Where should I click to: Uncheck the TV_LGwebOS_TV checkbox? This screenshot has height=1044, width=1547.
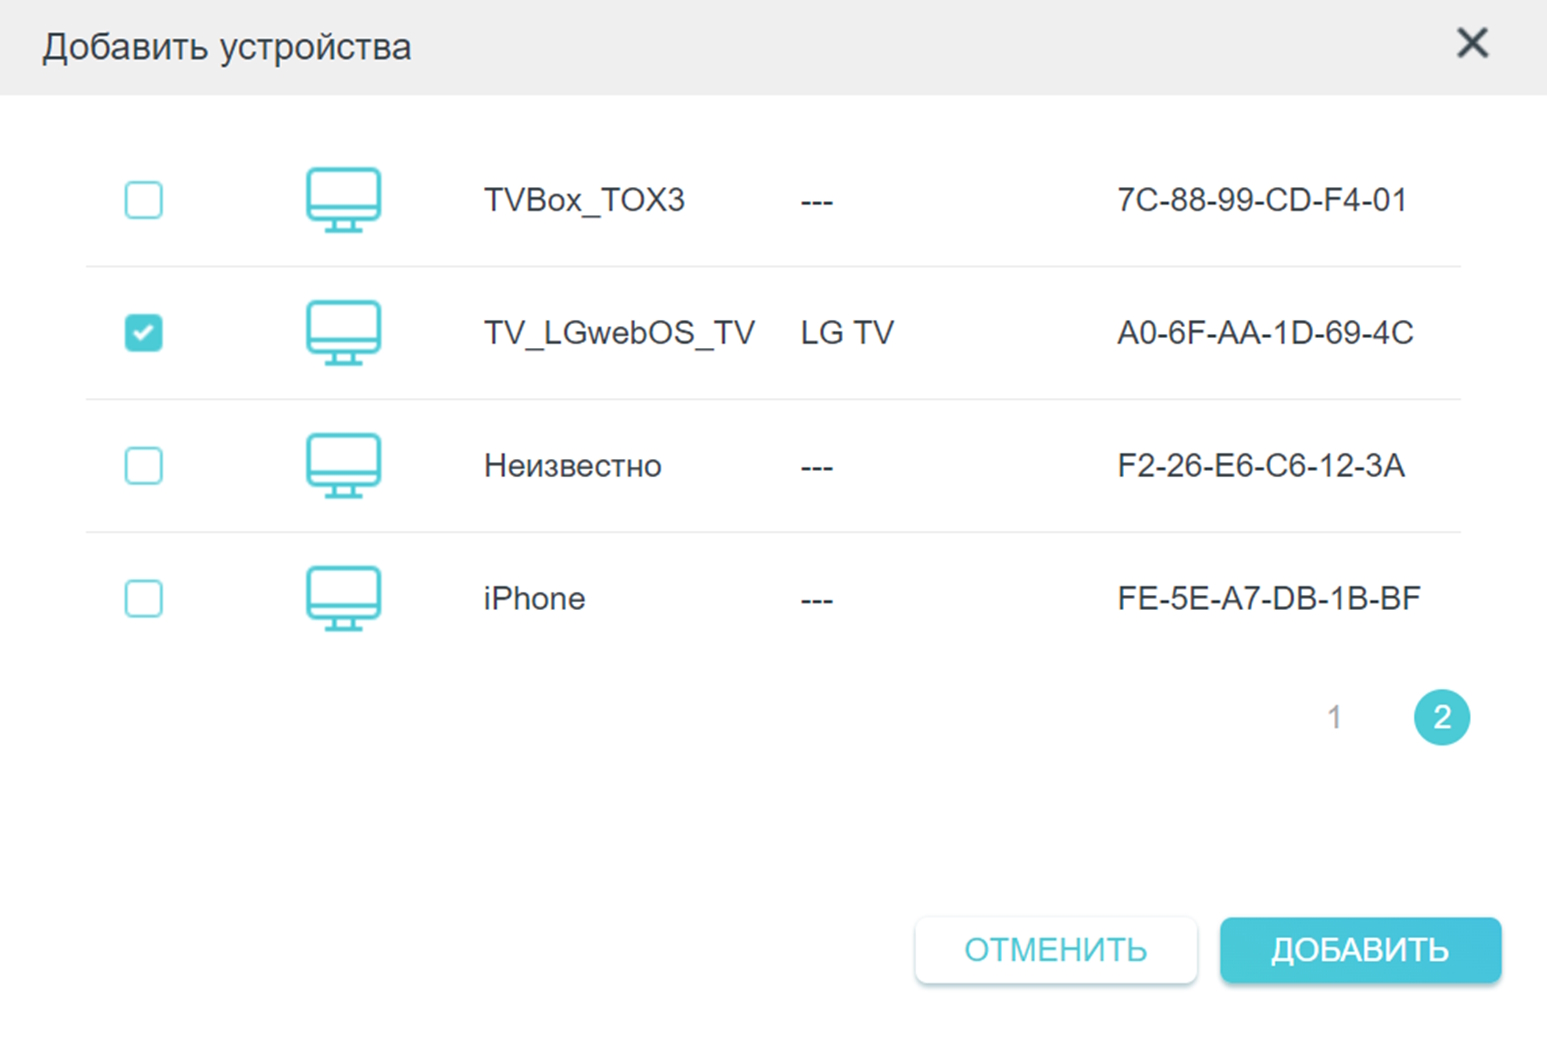click(x=144, y=333)
